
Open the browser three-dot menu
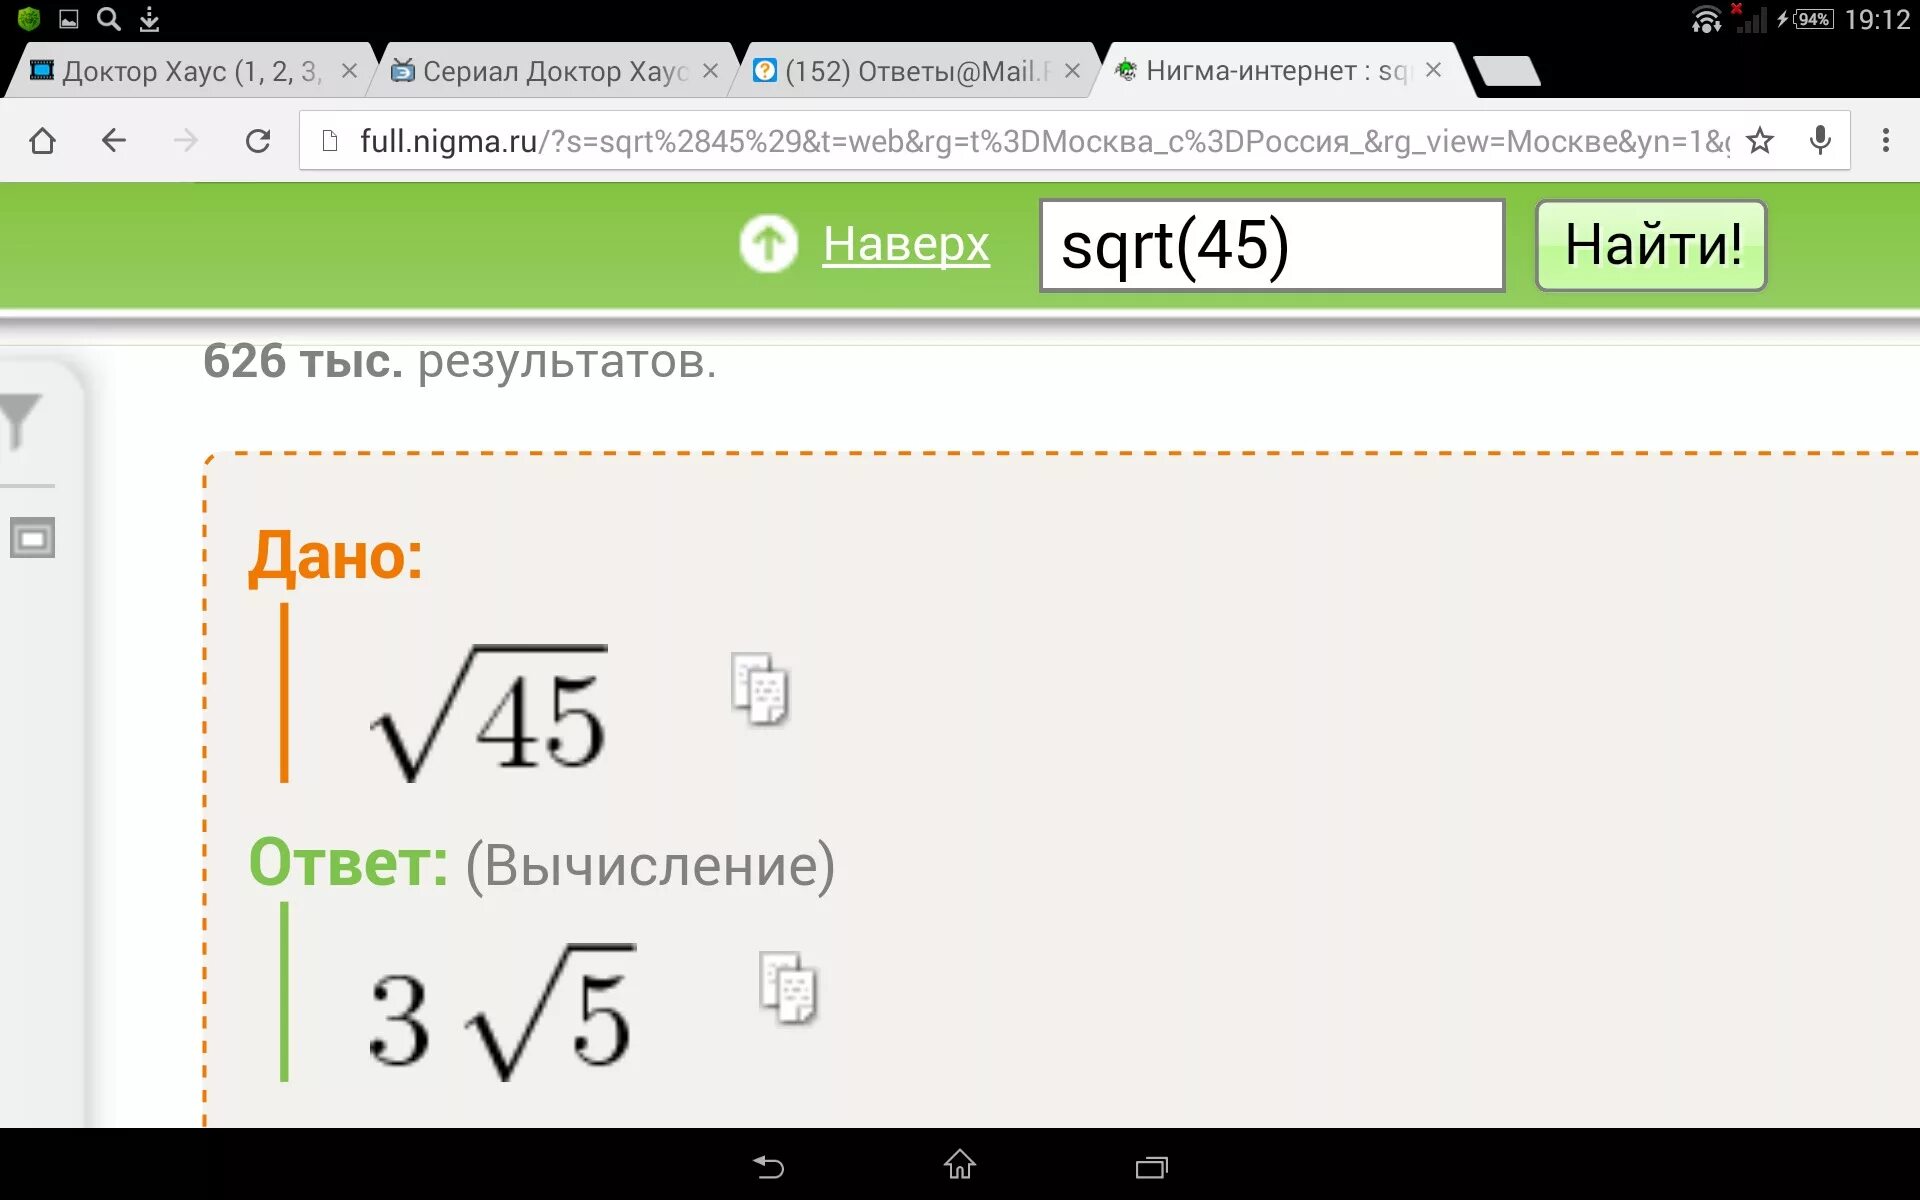coord(1886,141)
